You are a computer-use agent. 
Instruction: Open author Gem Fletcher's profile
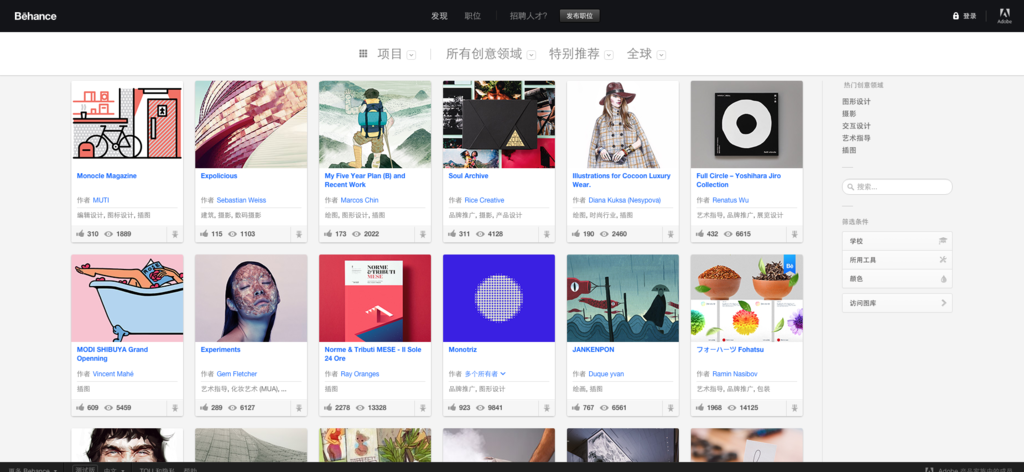pyautogui.click(x=236, y=373)
